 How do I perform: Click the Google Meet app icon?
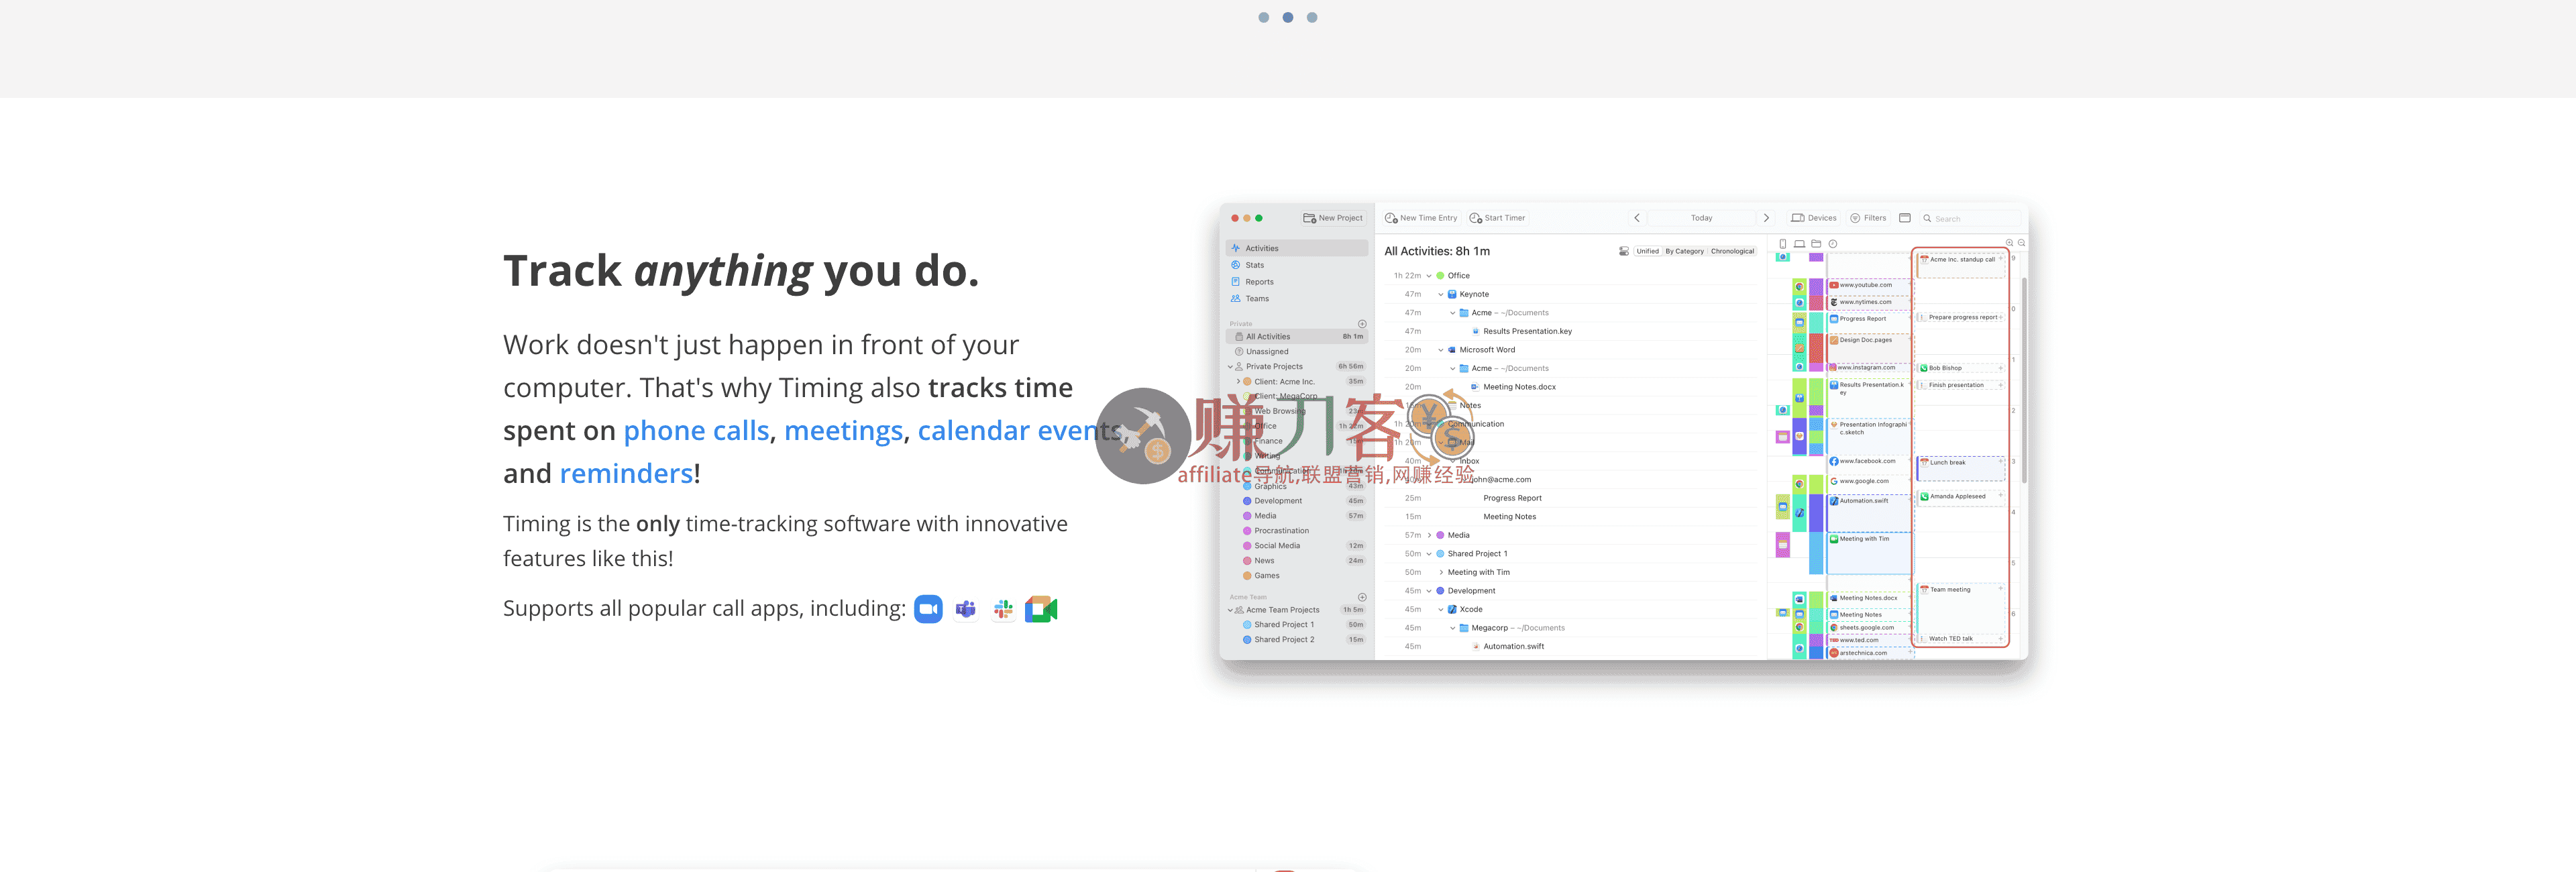tap(1040, 609)
